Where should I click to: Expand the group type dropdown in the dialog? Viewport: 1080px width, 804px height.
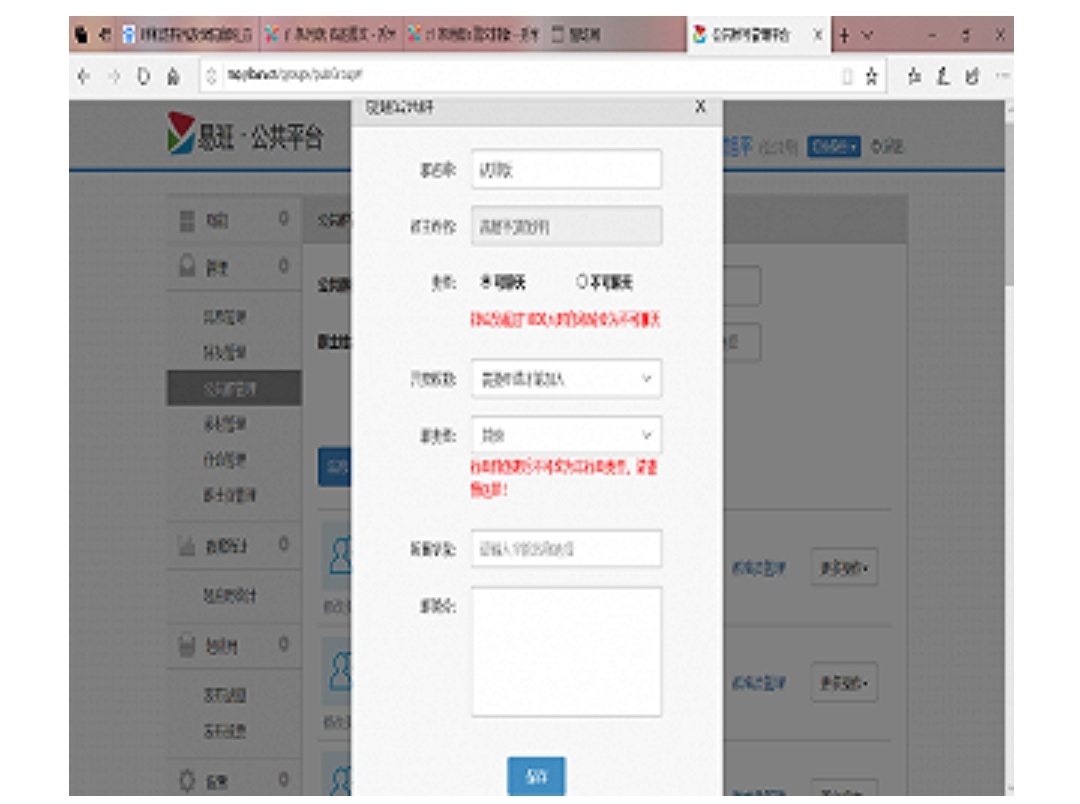tap(566, 435)
